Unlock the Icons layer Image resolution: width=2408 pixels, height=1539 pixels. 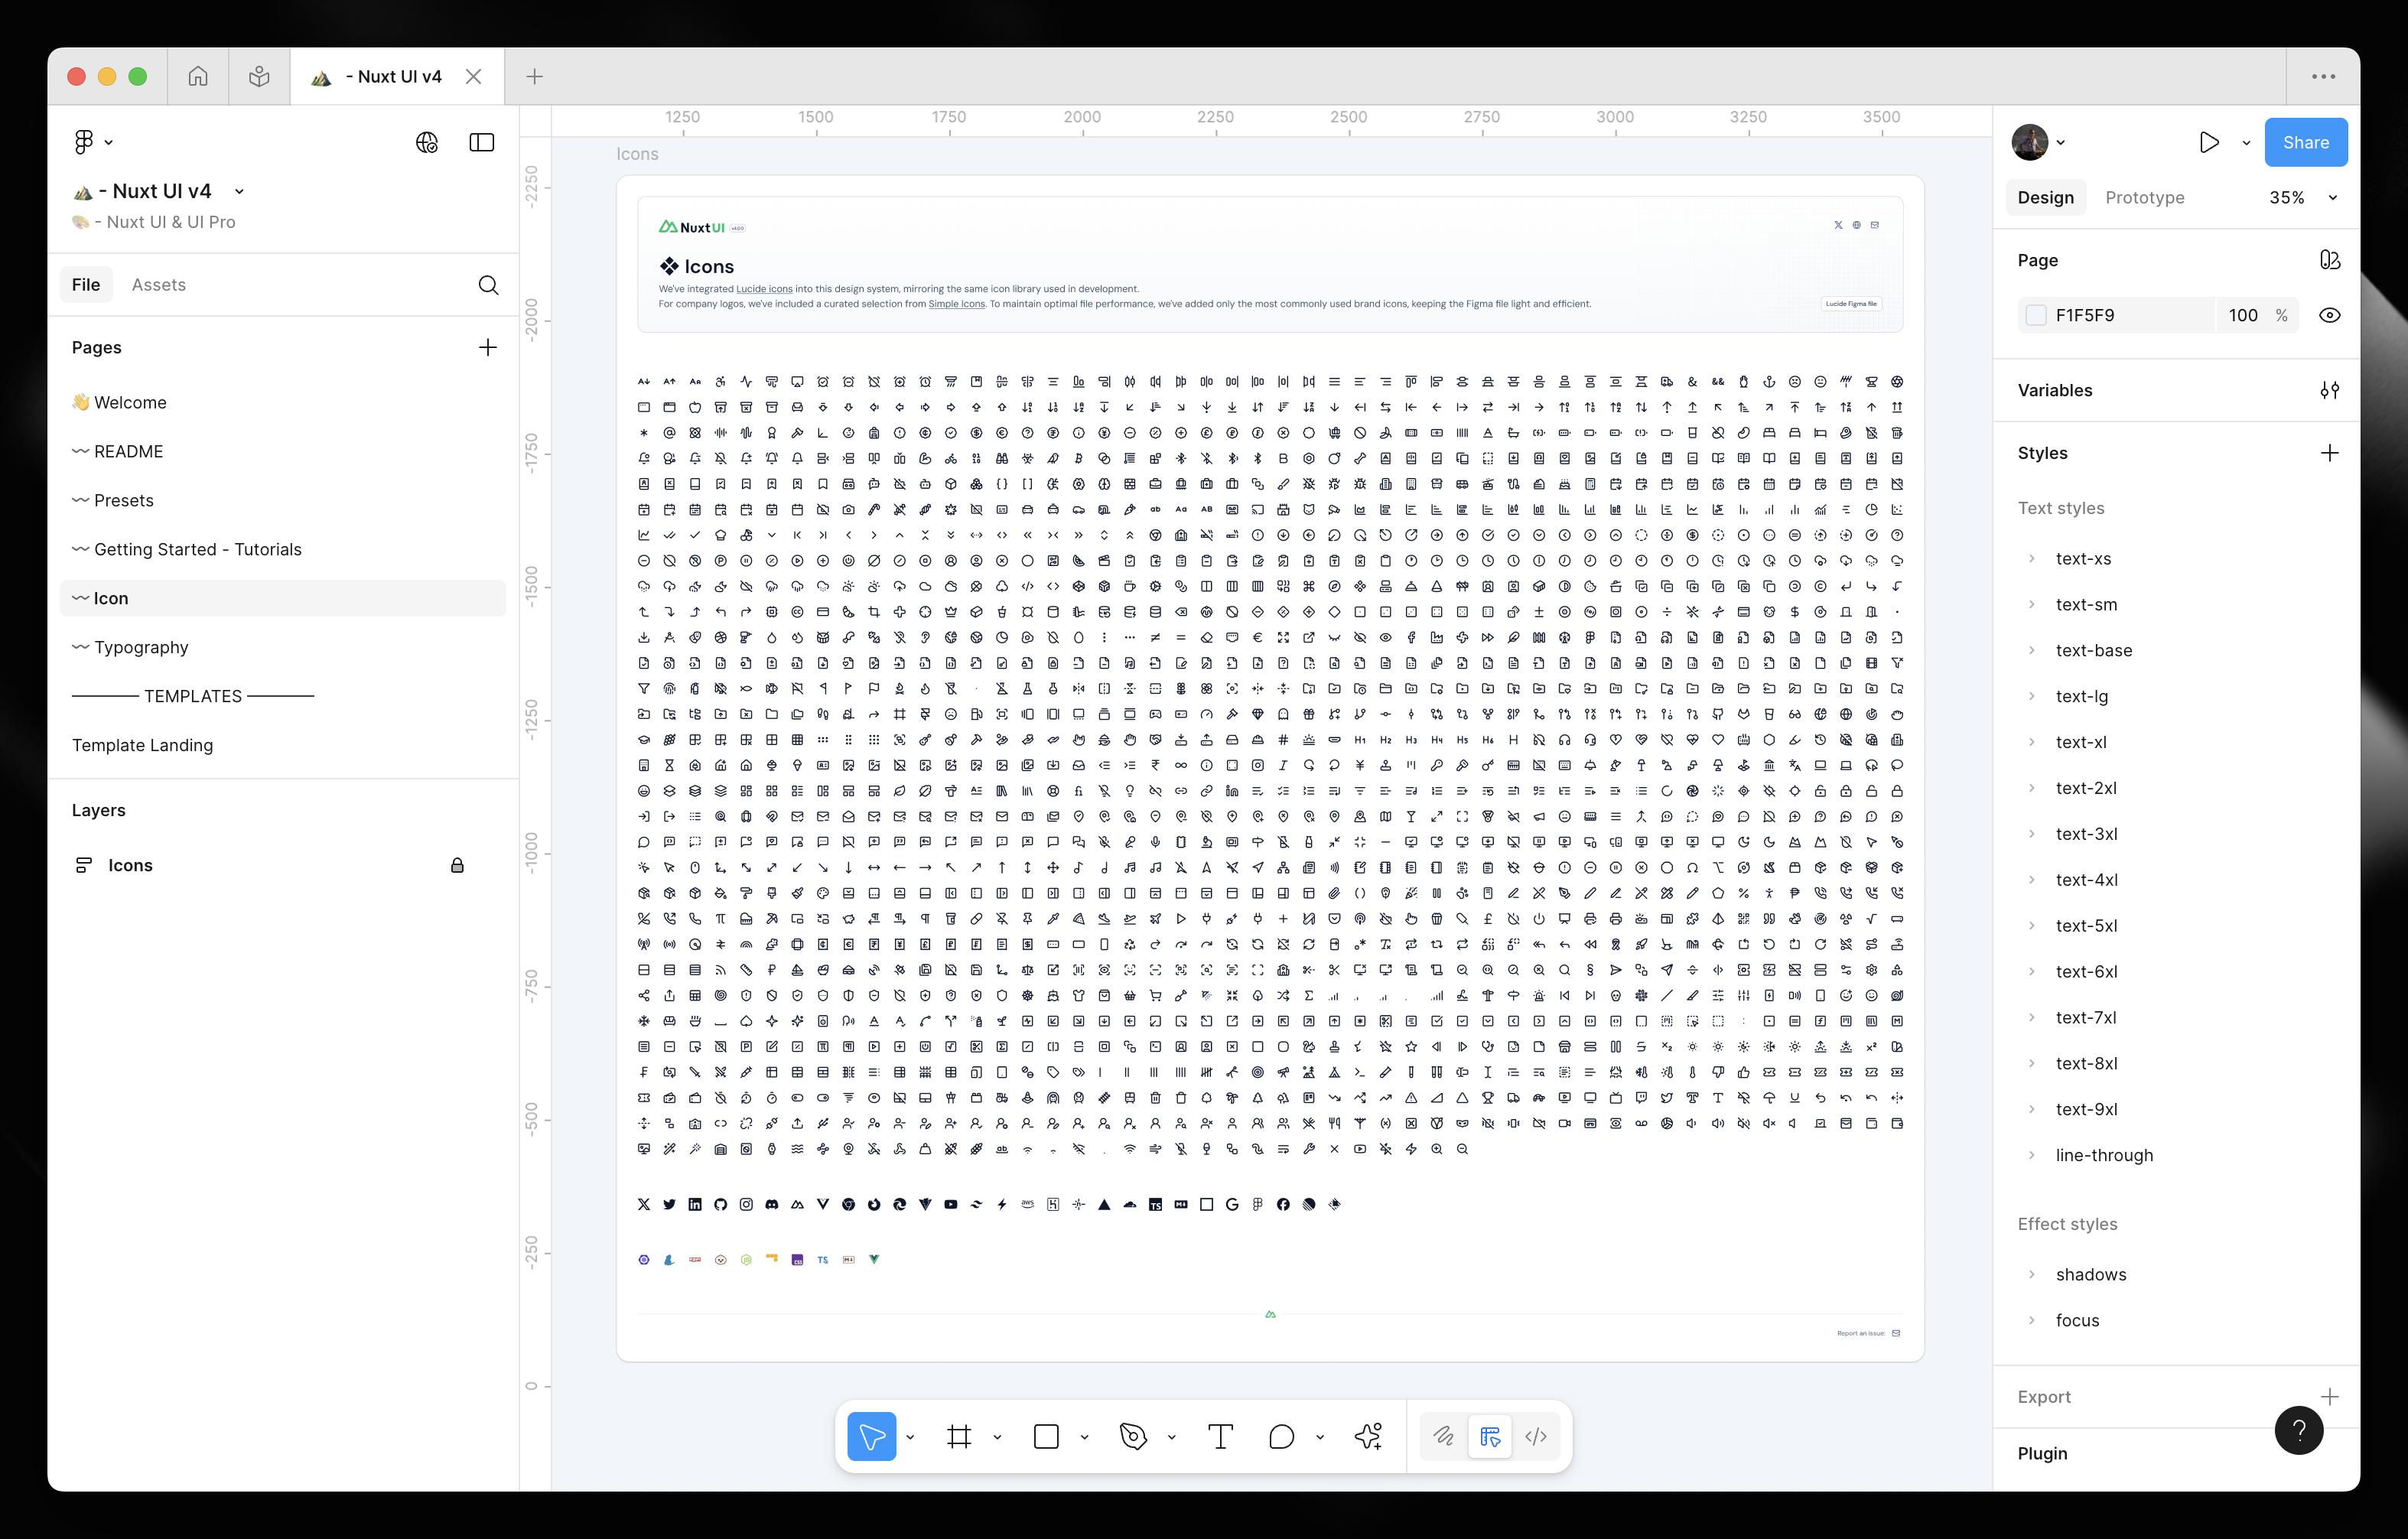point(457,865)
